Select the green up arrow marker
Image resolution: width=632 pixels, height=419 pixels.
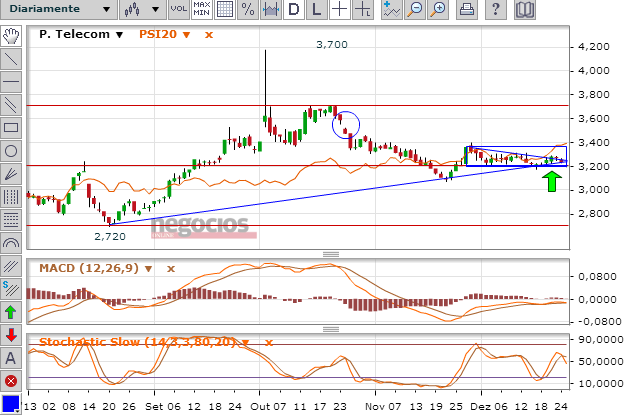click(11, 312)
